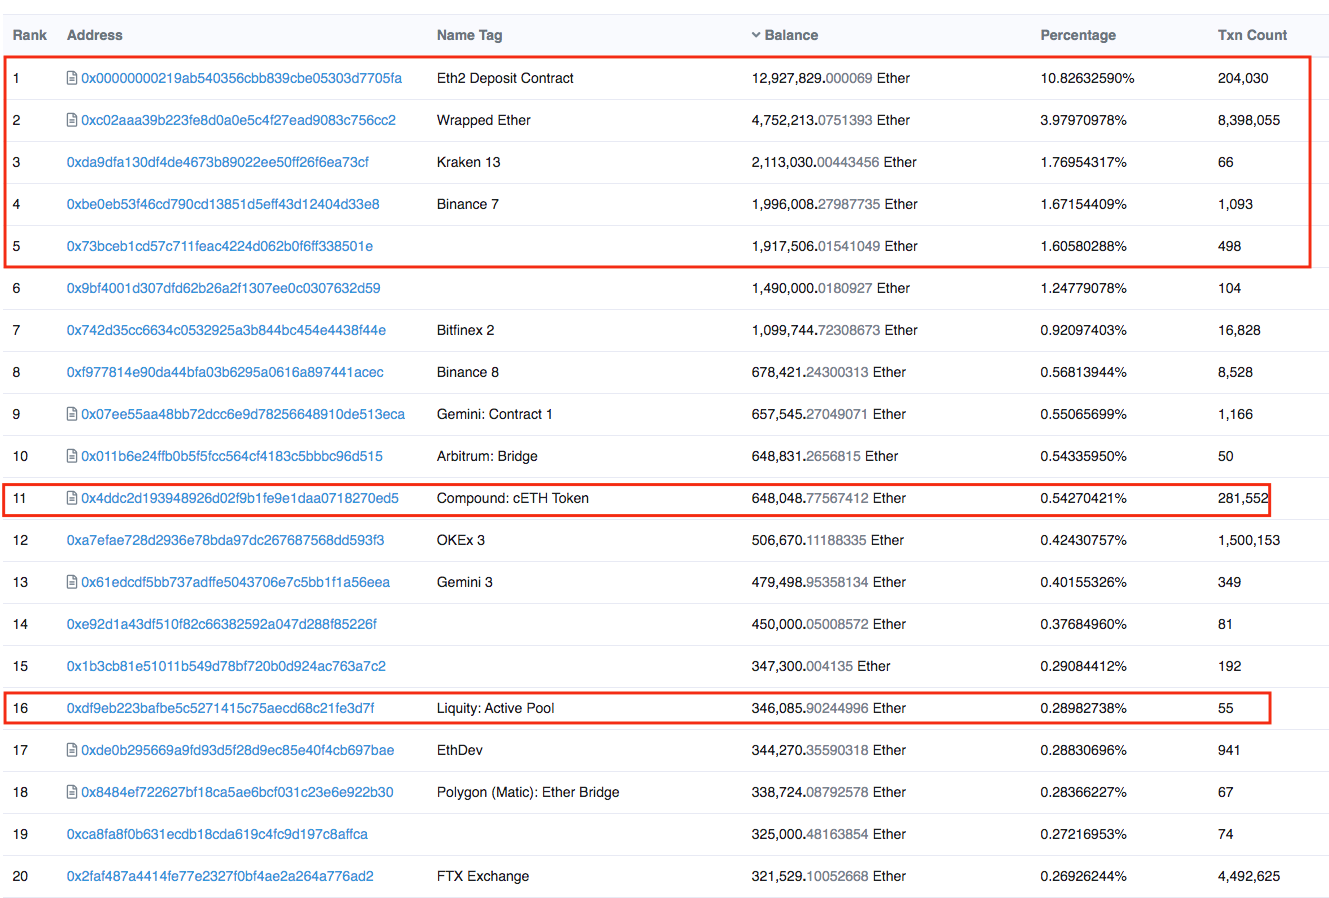Click transaction count 8,398,055

1249,120
